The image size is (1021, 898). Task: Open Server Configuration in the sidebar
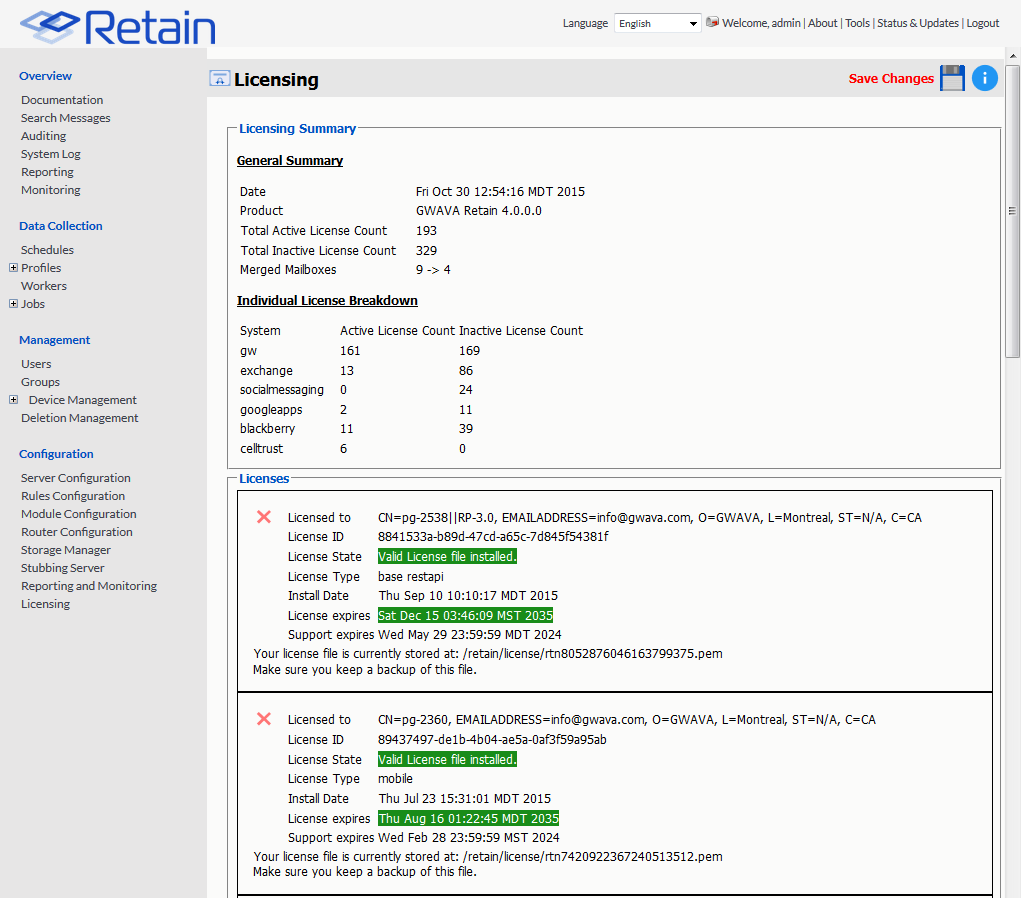[x=76, y=478]
